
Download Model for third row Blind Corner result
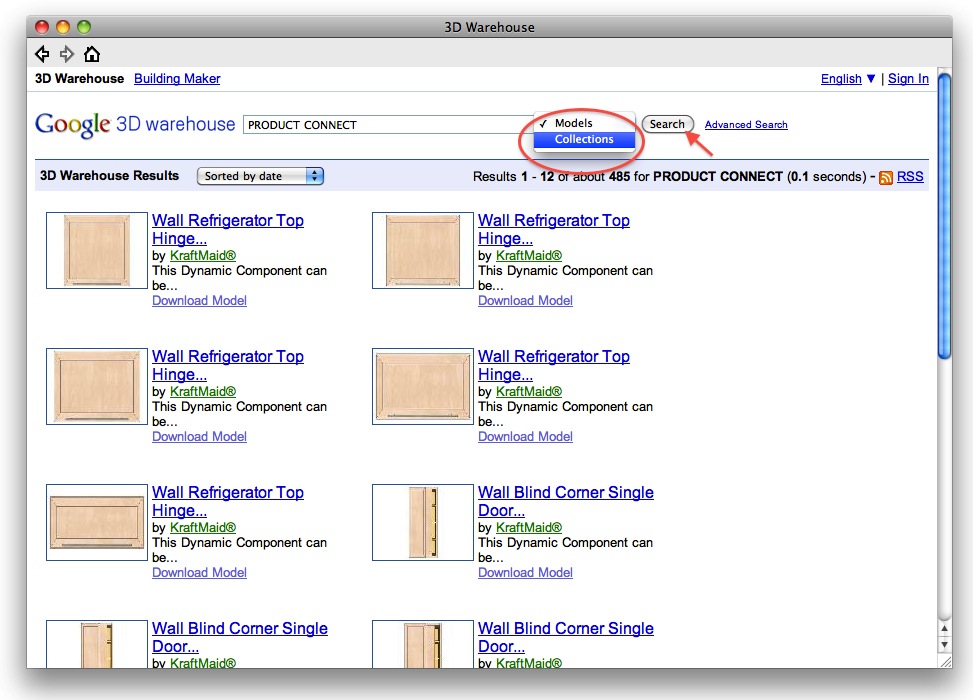tap(525, 572)
